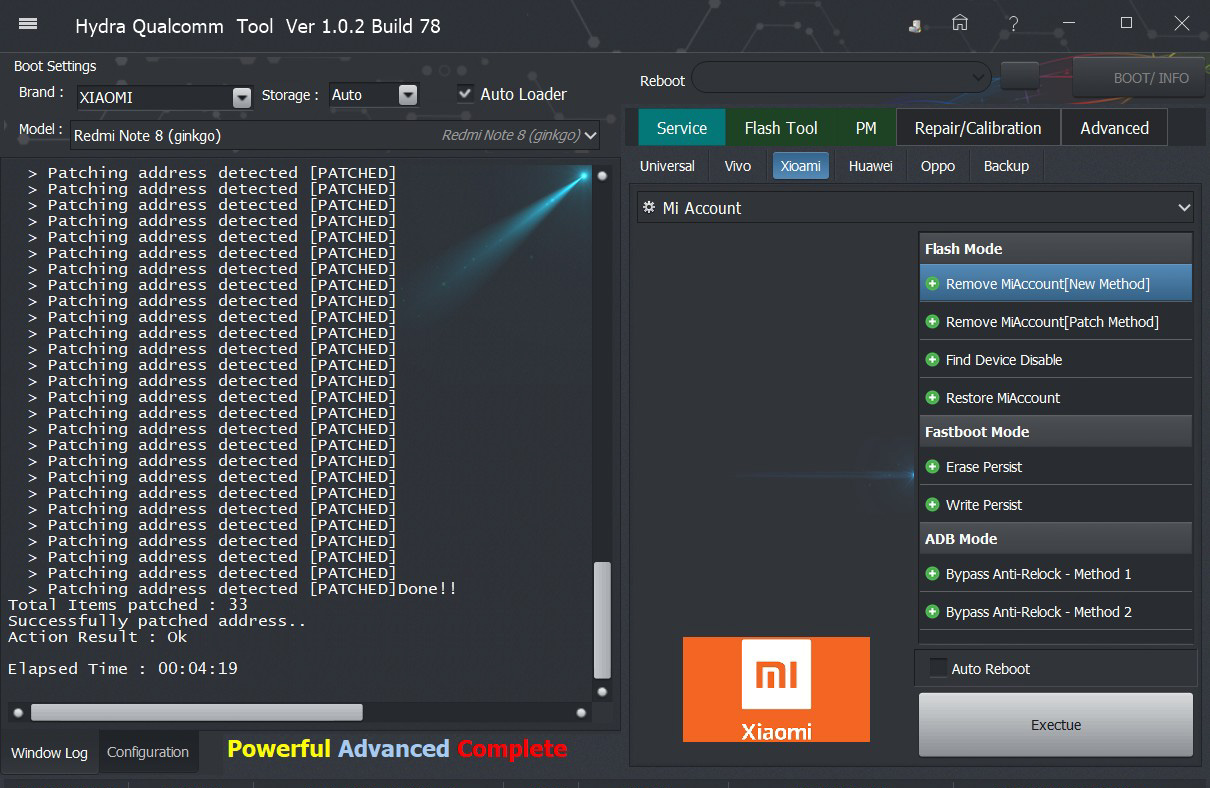The image size is (1210, 788).
Task: Click the log's horizontal scrollbar thumb
Action: [196, 712]
